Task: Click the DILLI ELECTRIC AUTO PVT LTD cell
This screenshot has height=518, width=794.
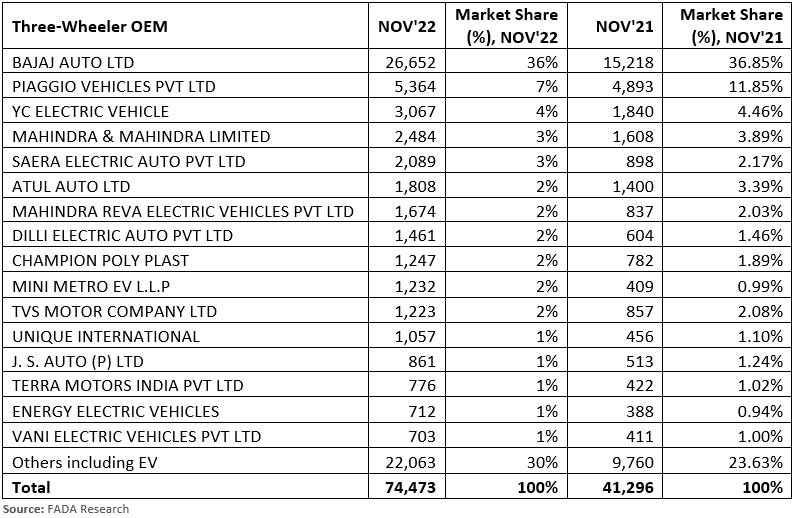Action: point(122,236)
